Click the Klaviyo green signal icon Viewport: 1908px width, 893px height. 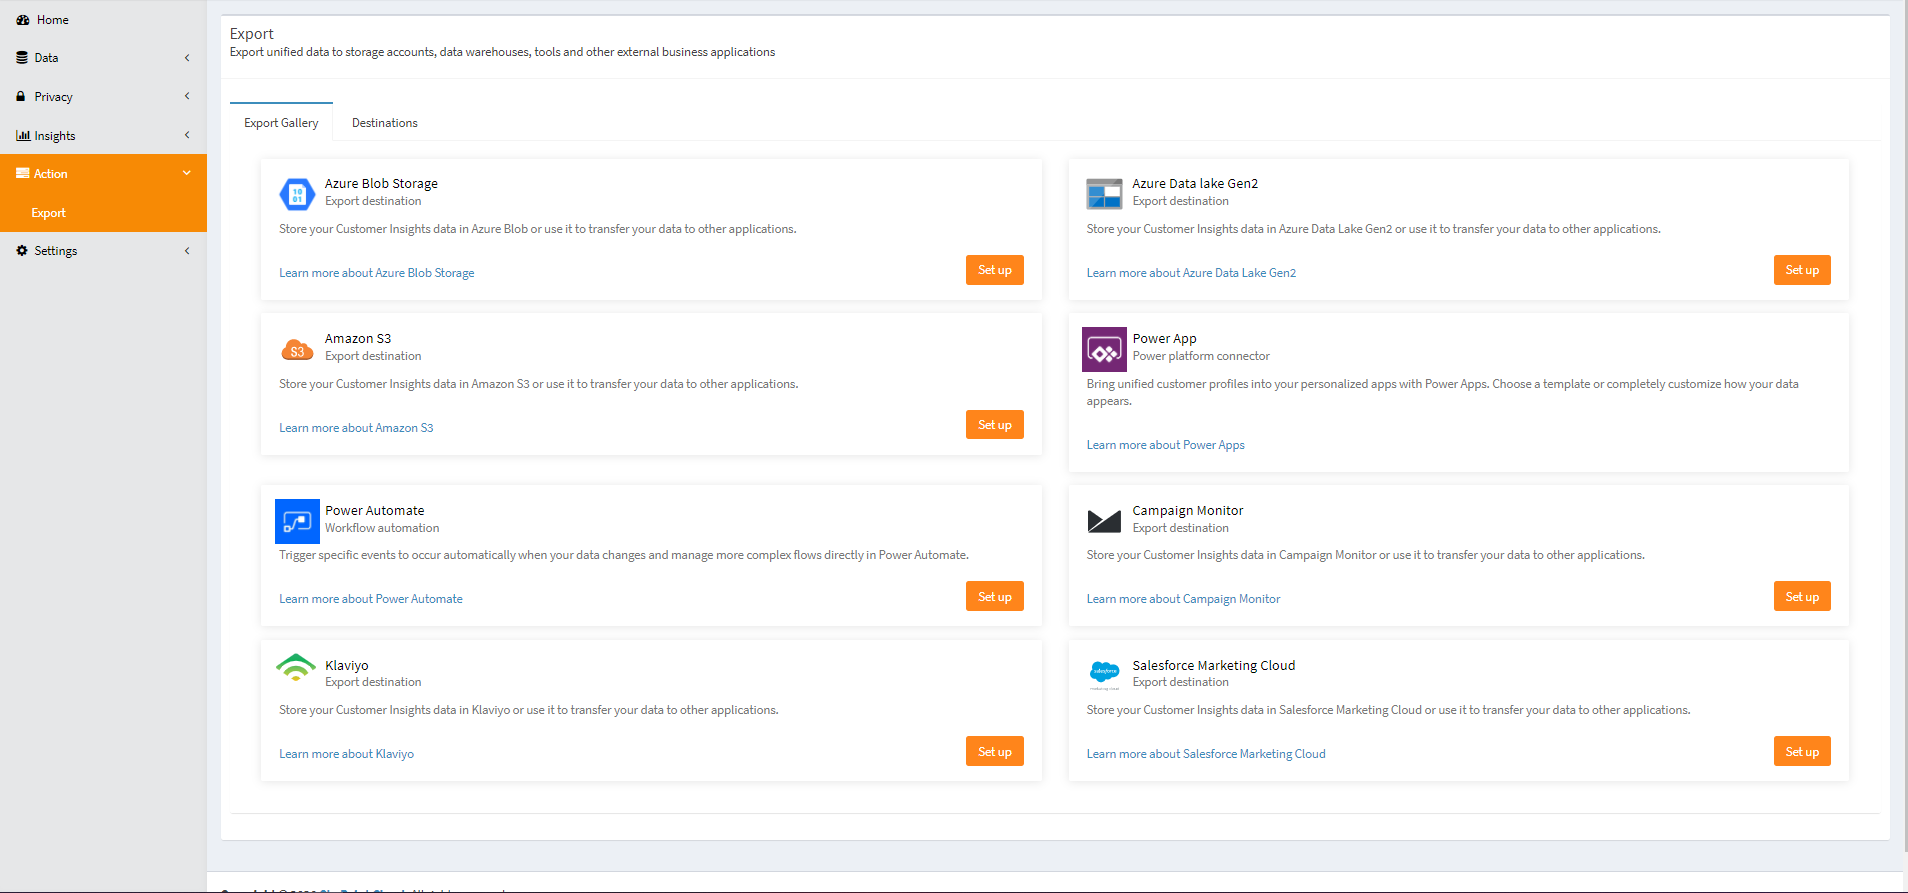(x=296, y=668)
